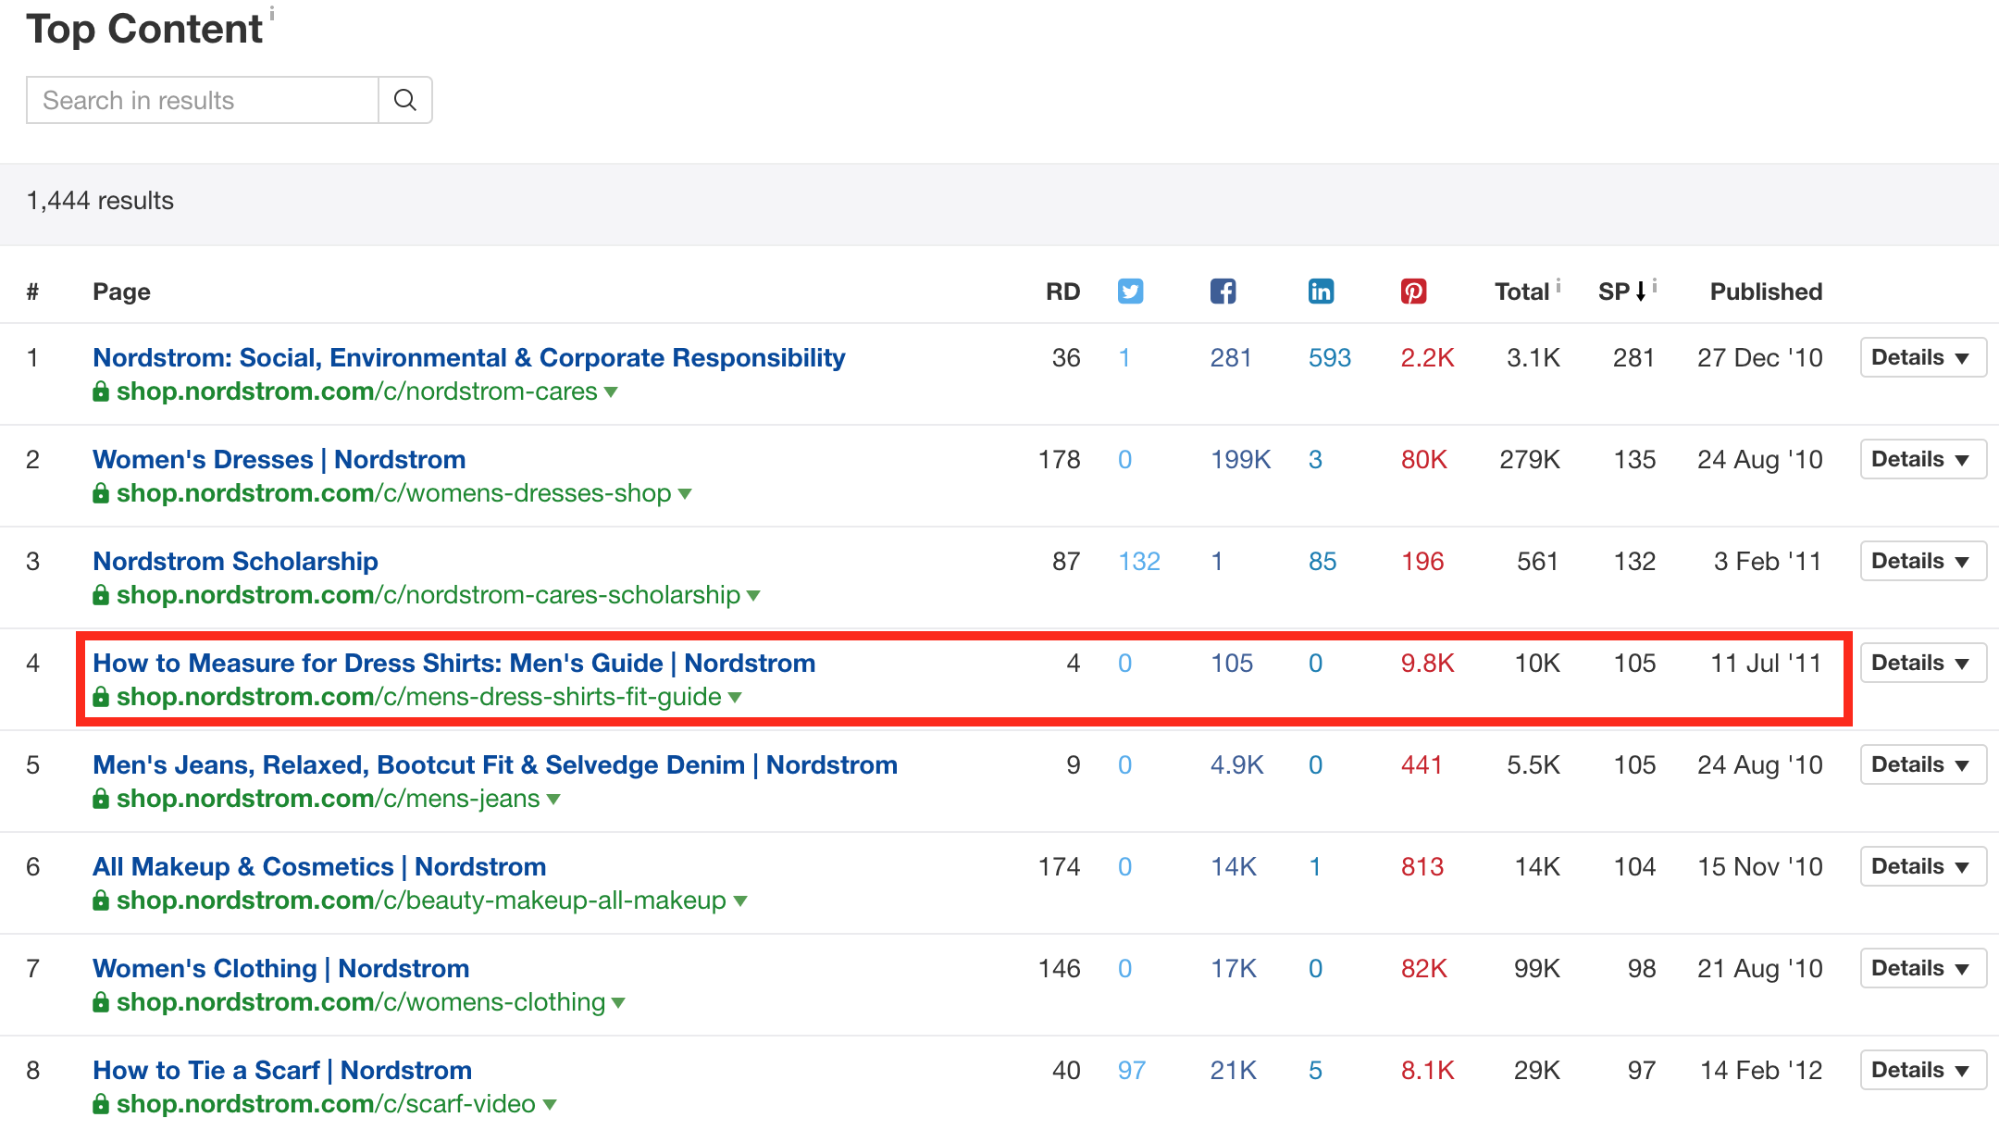1999x1126 pixels.
Task: Sort by LinkedIn shares column icon
Action: 1321,291
